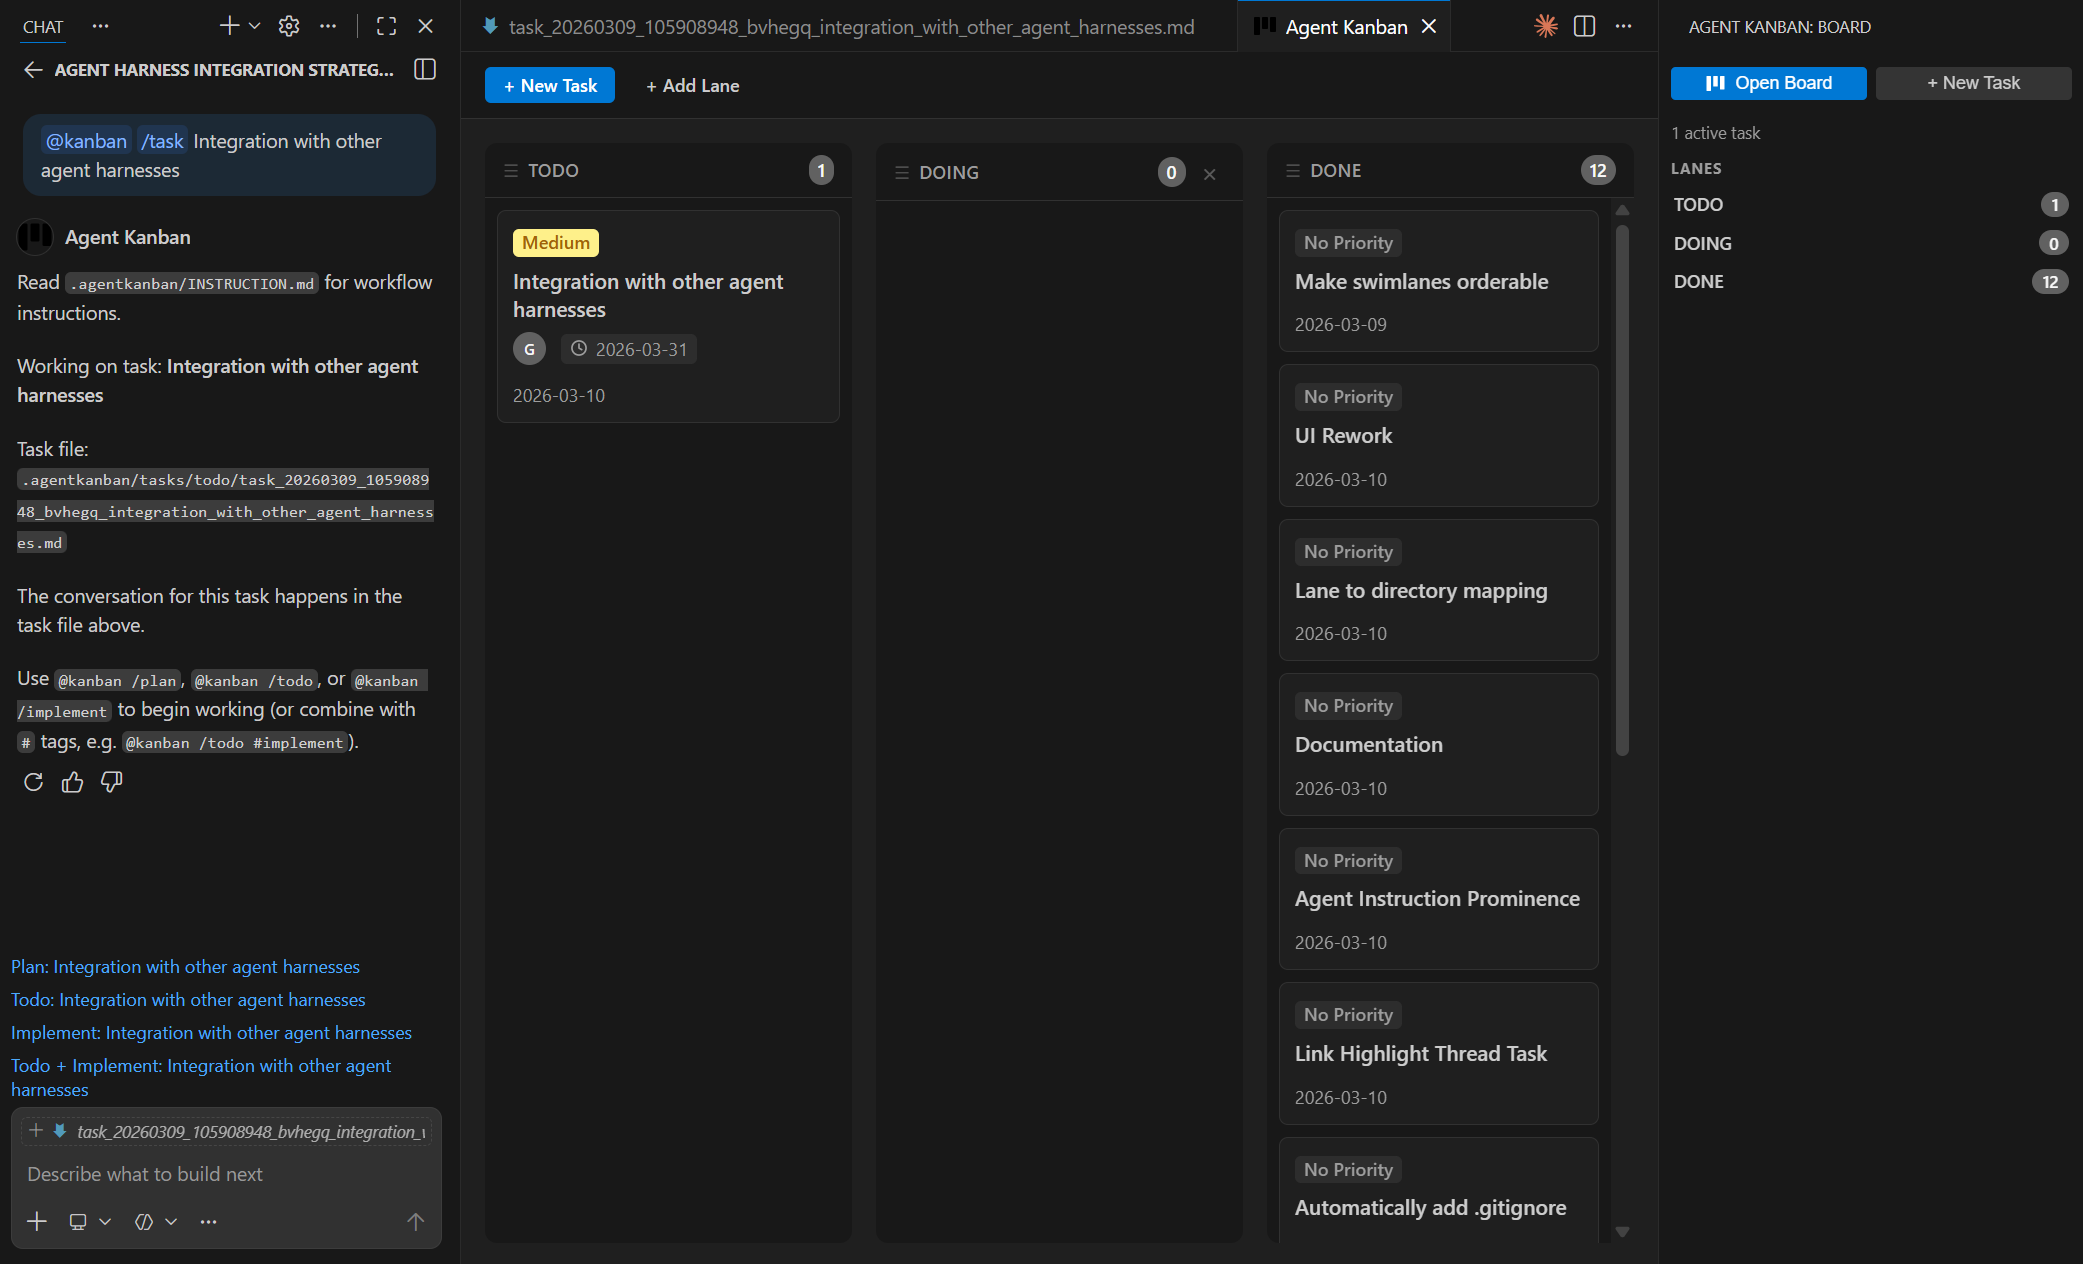Click New Task in side panel
The width and height of the screenshot is (2083, 1264).
[x=1973, y=83]
